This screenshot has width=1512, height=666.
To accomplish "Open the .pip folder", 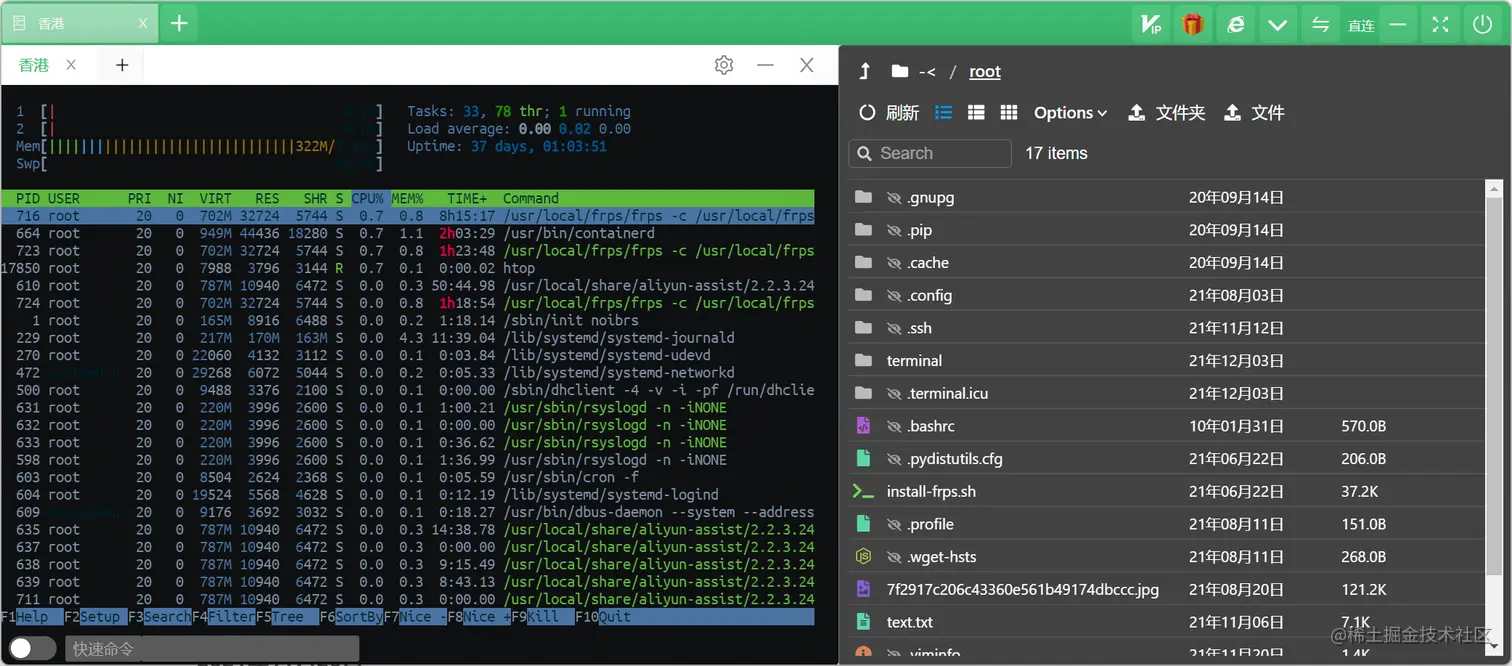I will click(1166, 230).
